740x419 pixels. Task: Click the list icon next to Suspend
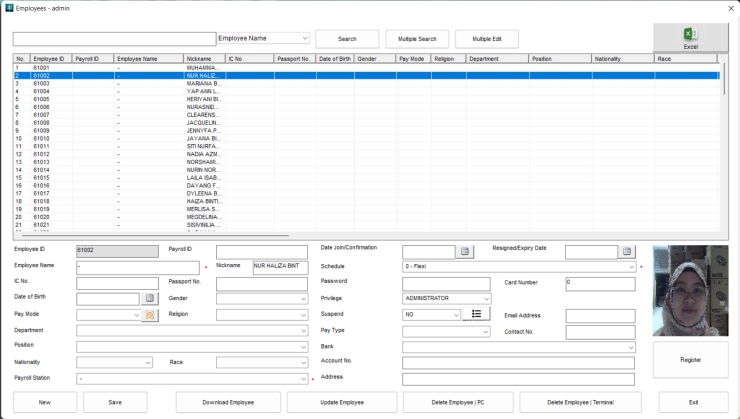tap(476, 314)
